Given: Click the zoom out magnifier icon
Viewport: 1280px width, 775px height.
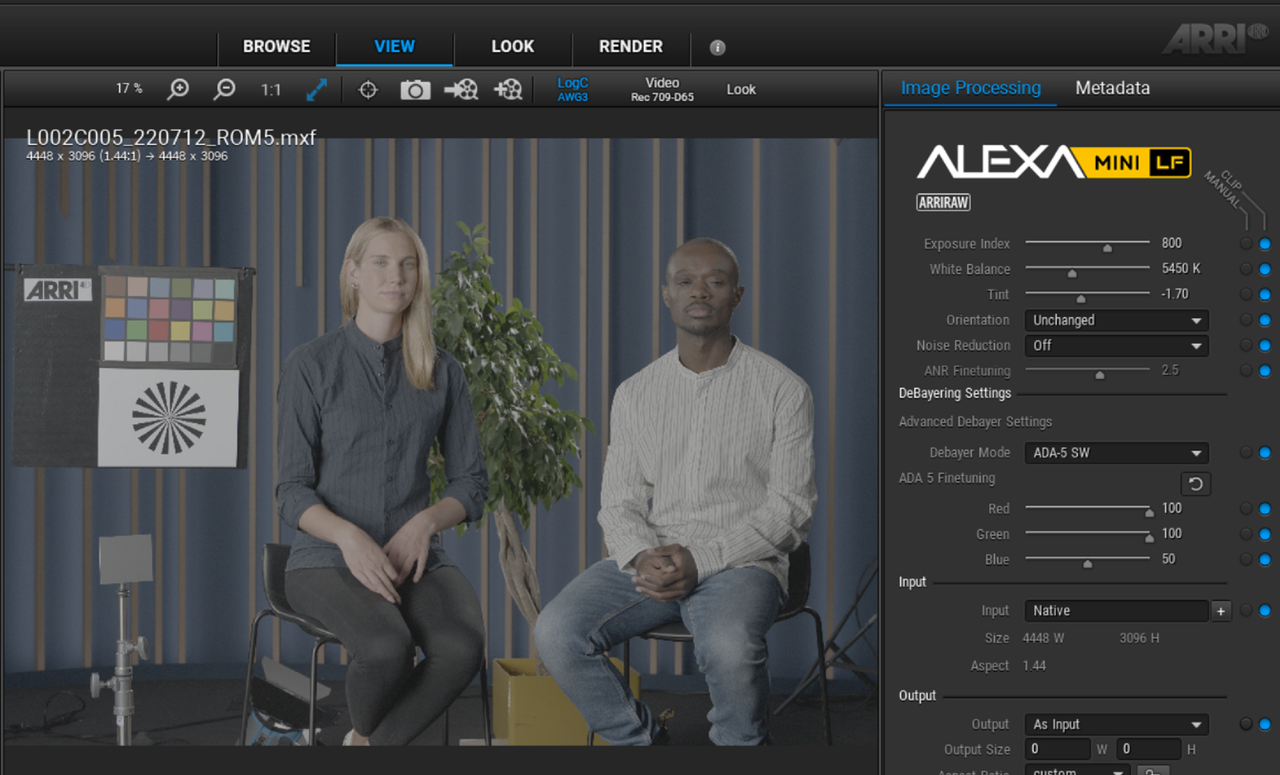Looking at the screenshot, I should point(225,89).
